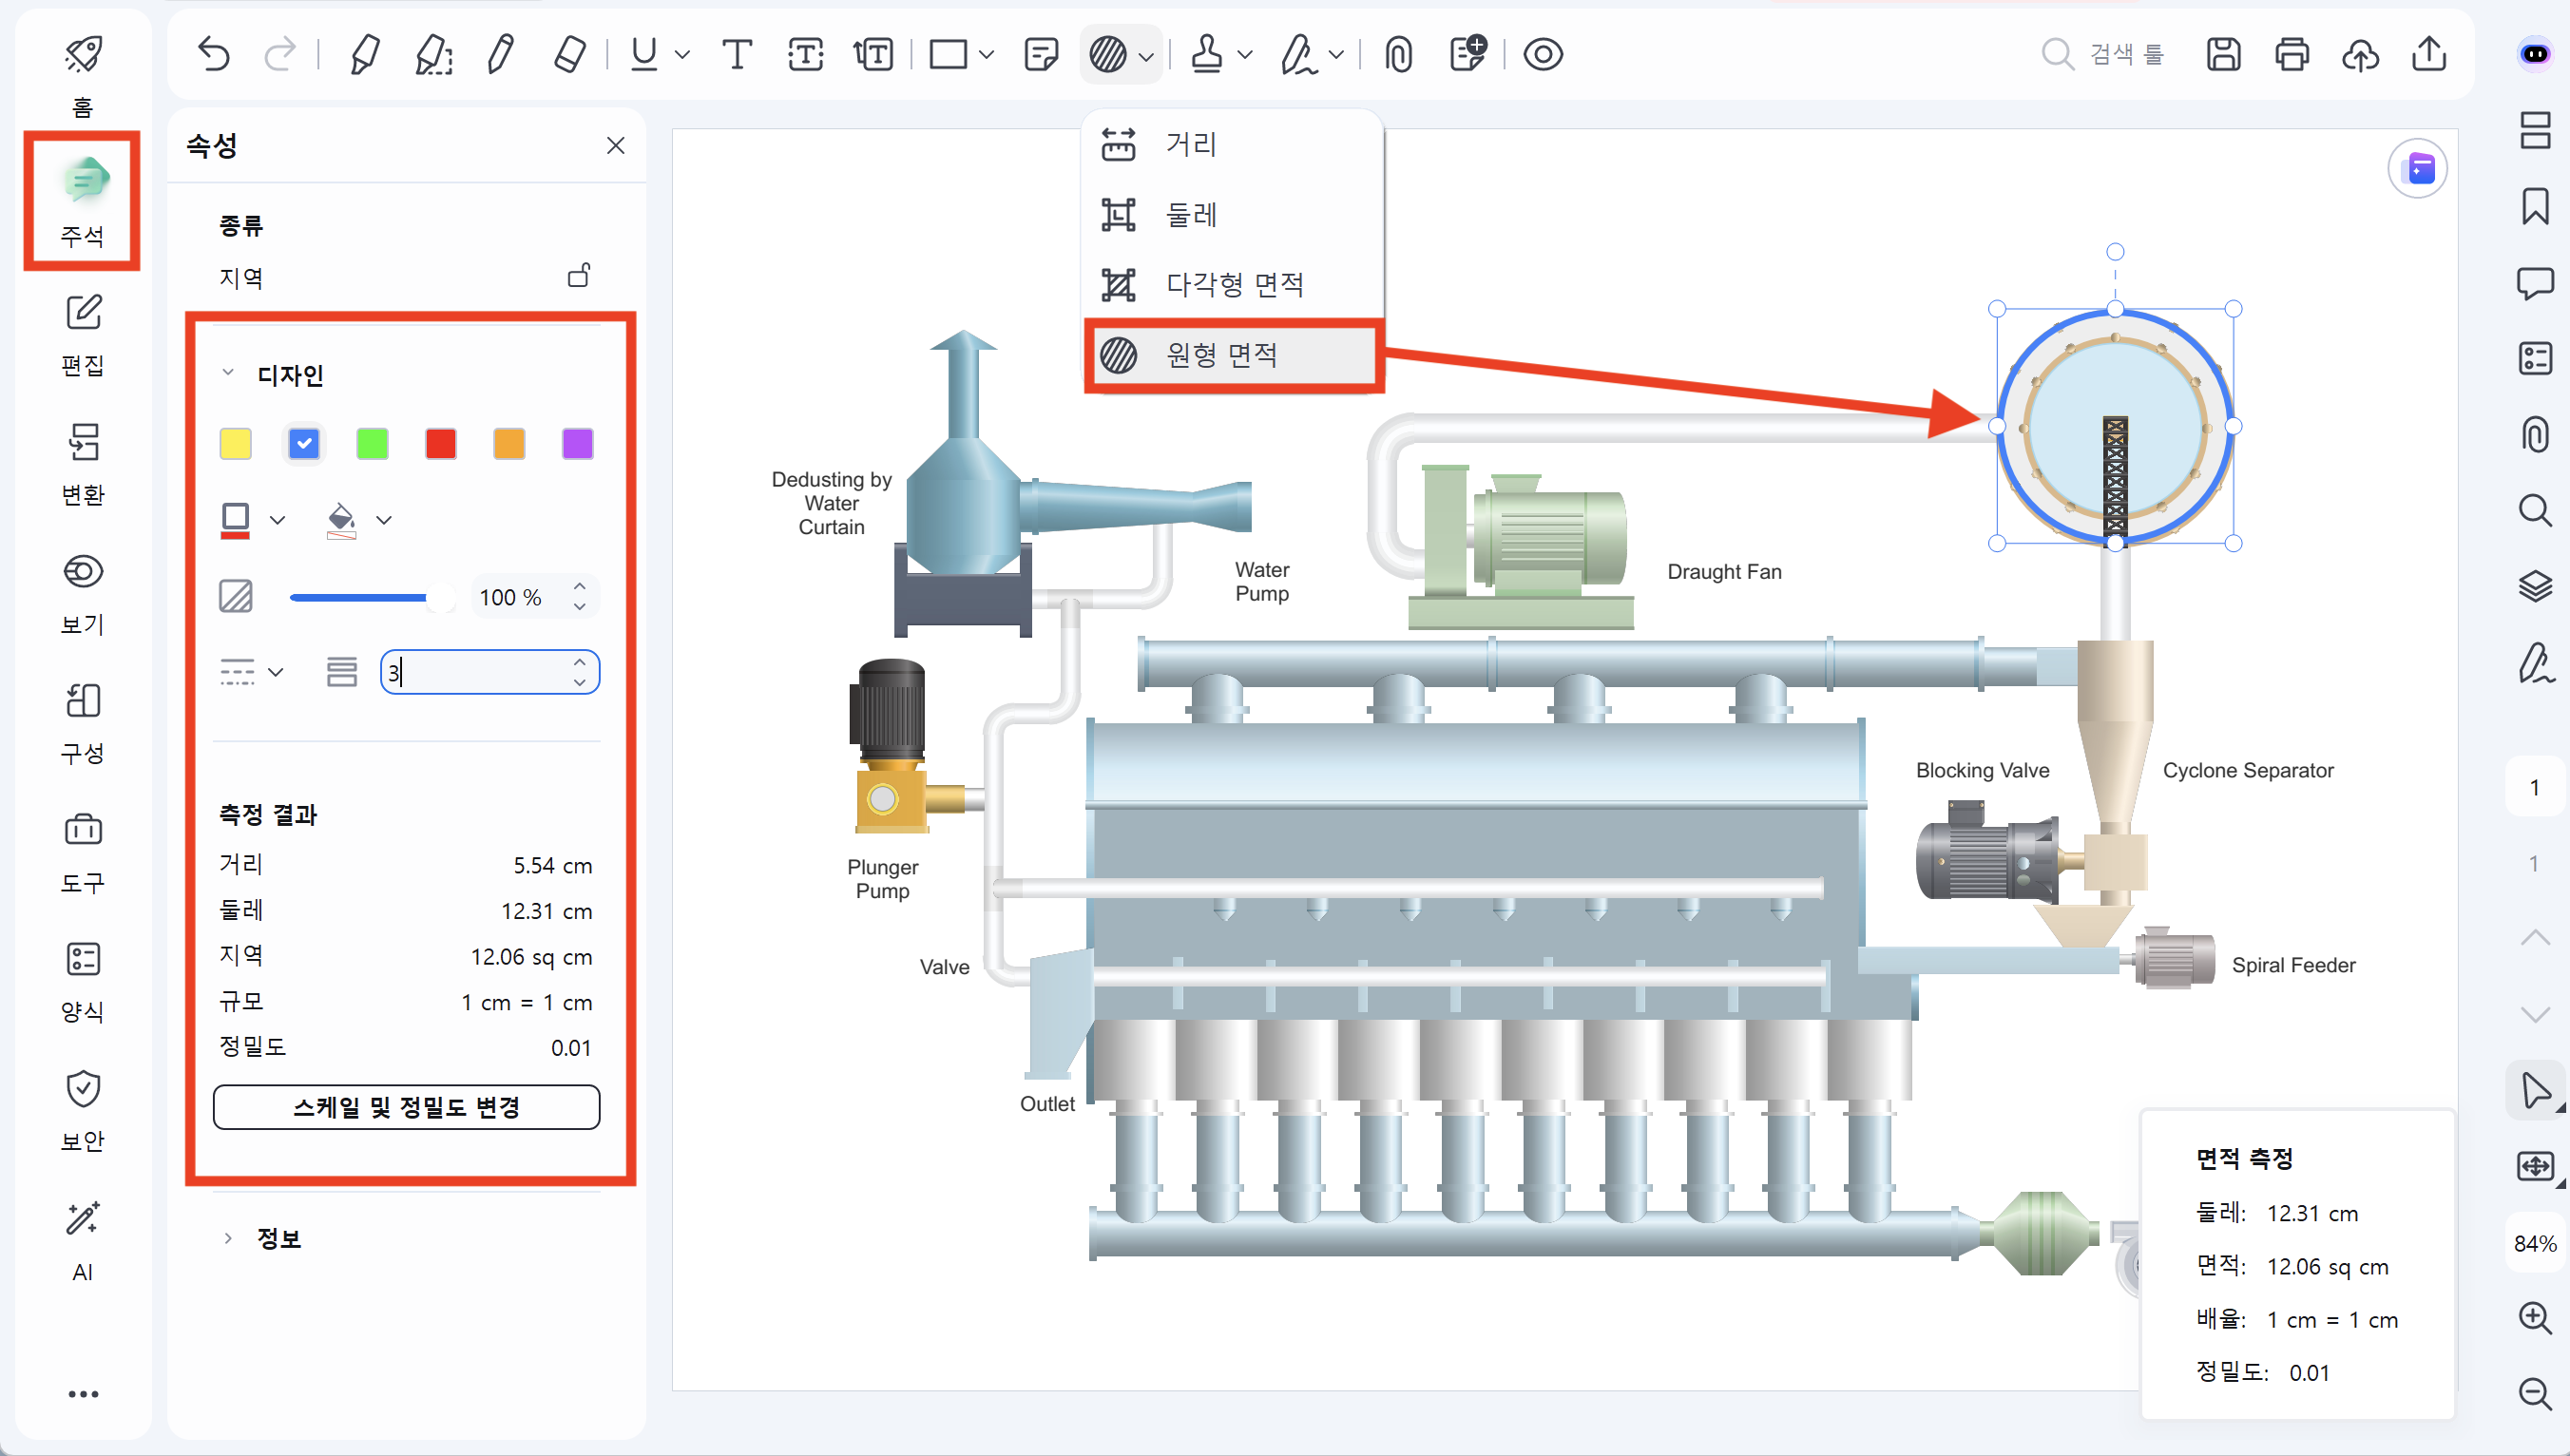The image size is (2570, 1456).
Task: Toggle the lock icon beside 지역
Action: (x=579, y=275)
